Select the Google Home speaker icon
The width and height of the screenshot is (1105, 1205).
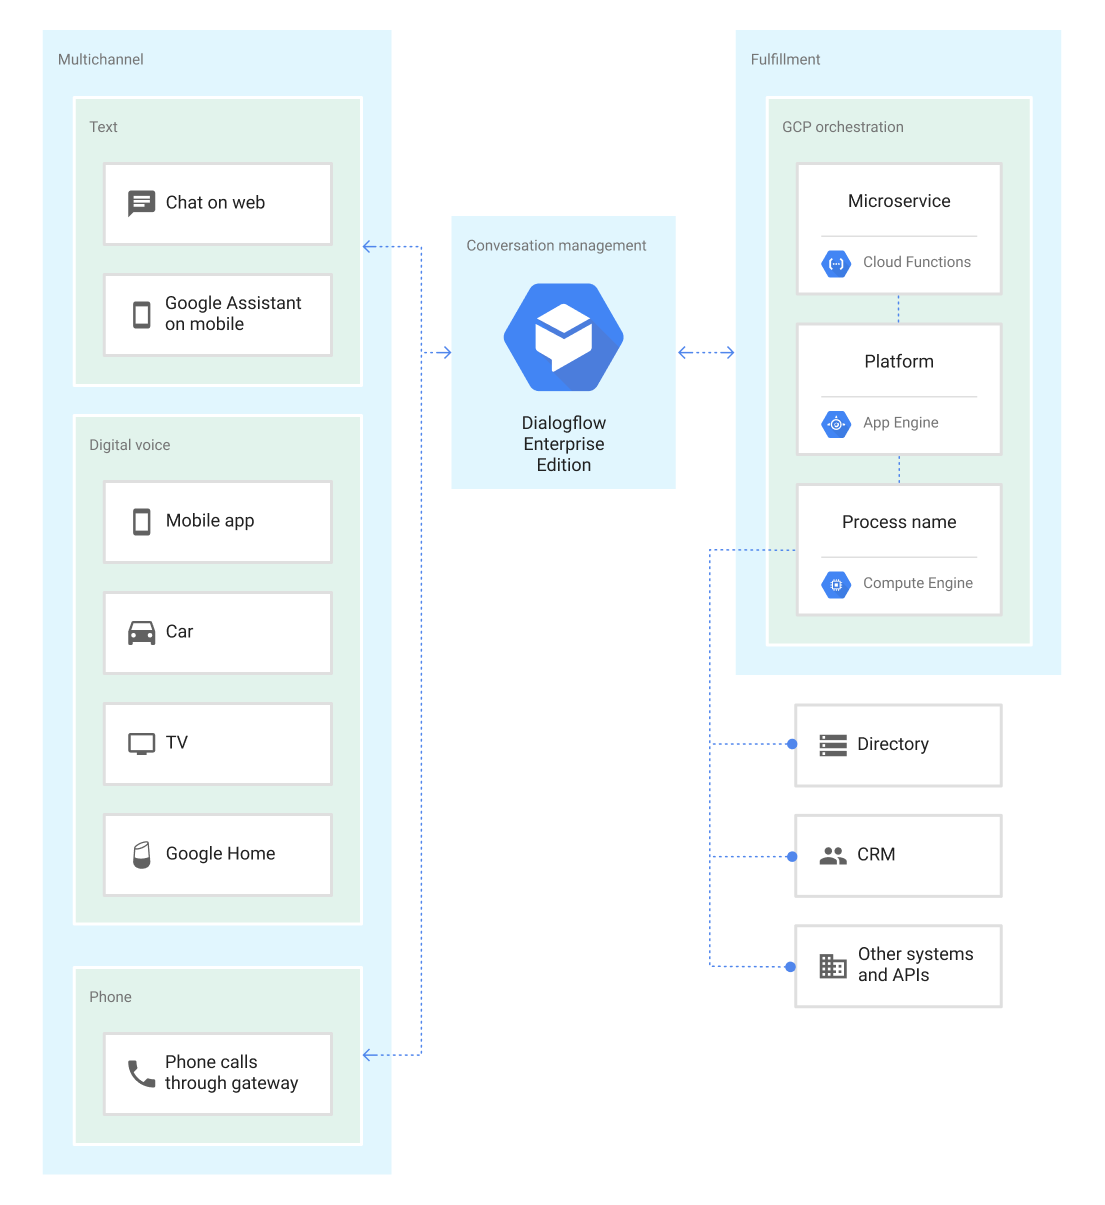coord(142,854)
